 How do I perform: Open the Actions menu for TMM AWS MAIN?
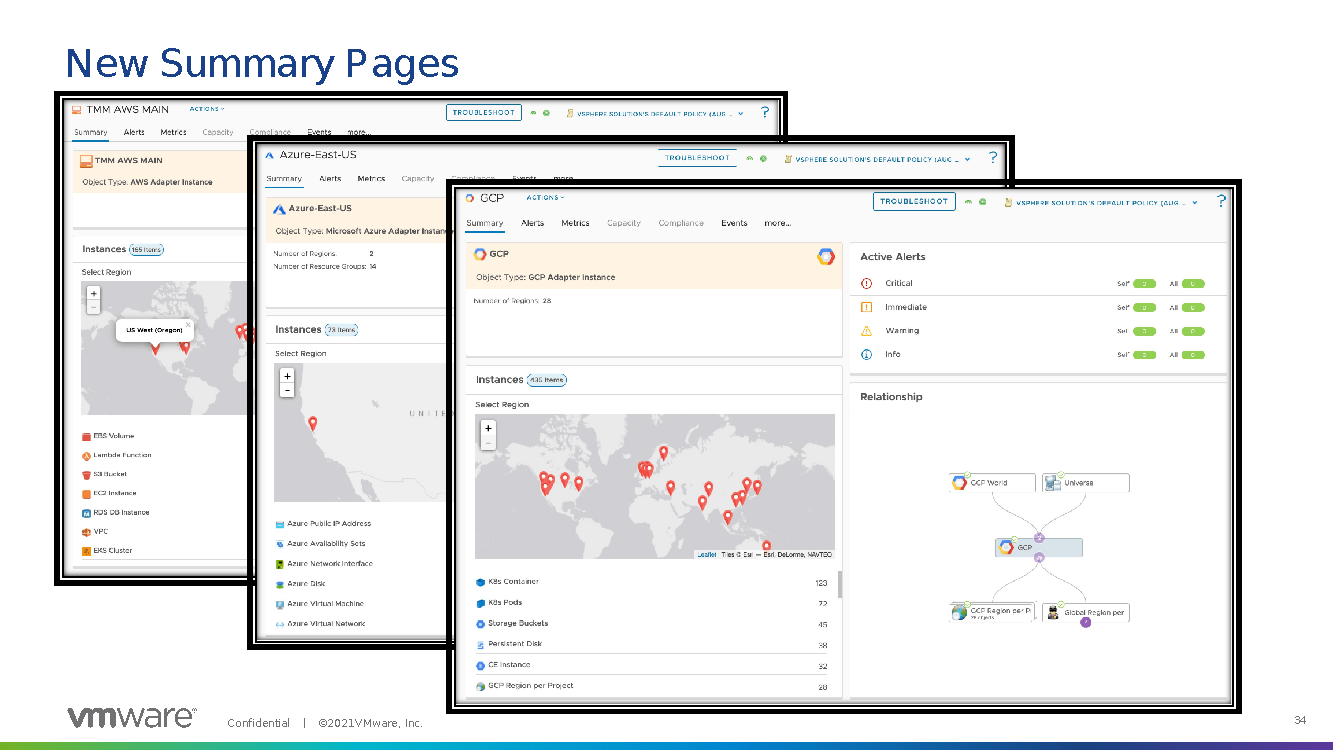click(x=207, y=109)
